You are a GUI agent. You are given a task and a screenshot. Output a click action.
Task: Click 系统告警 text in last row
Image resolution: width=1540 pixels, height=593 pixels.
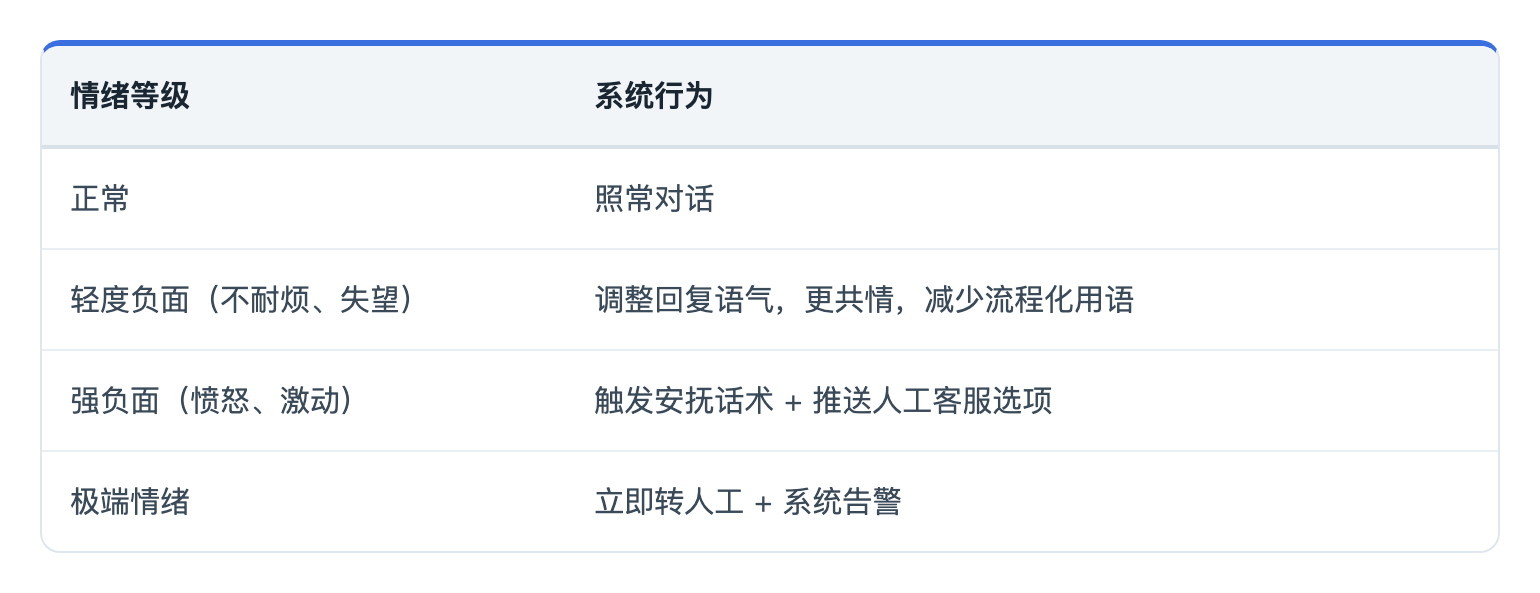pos(842,502)
